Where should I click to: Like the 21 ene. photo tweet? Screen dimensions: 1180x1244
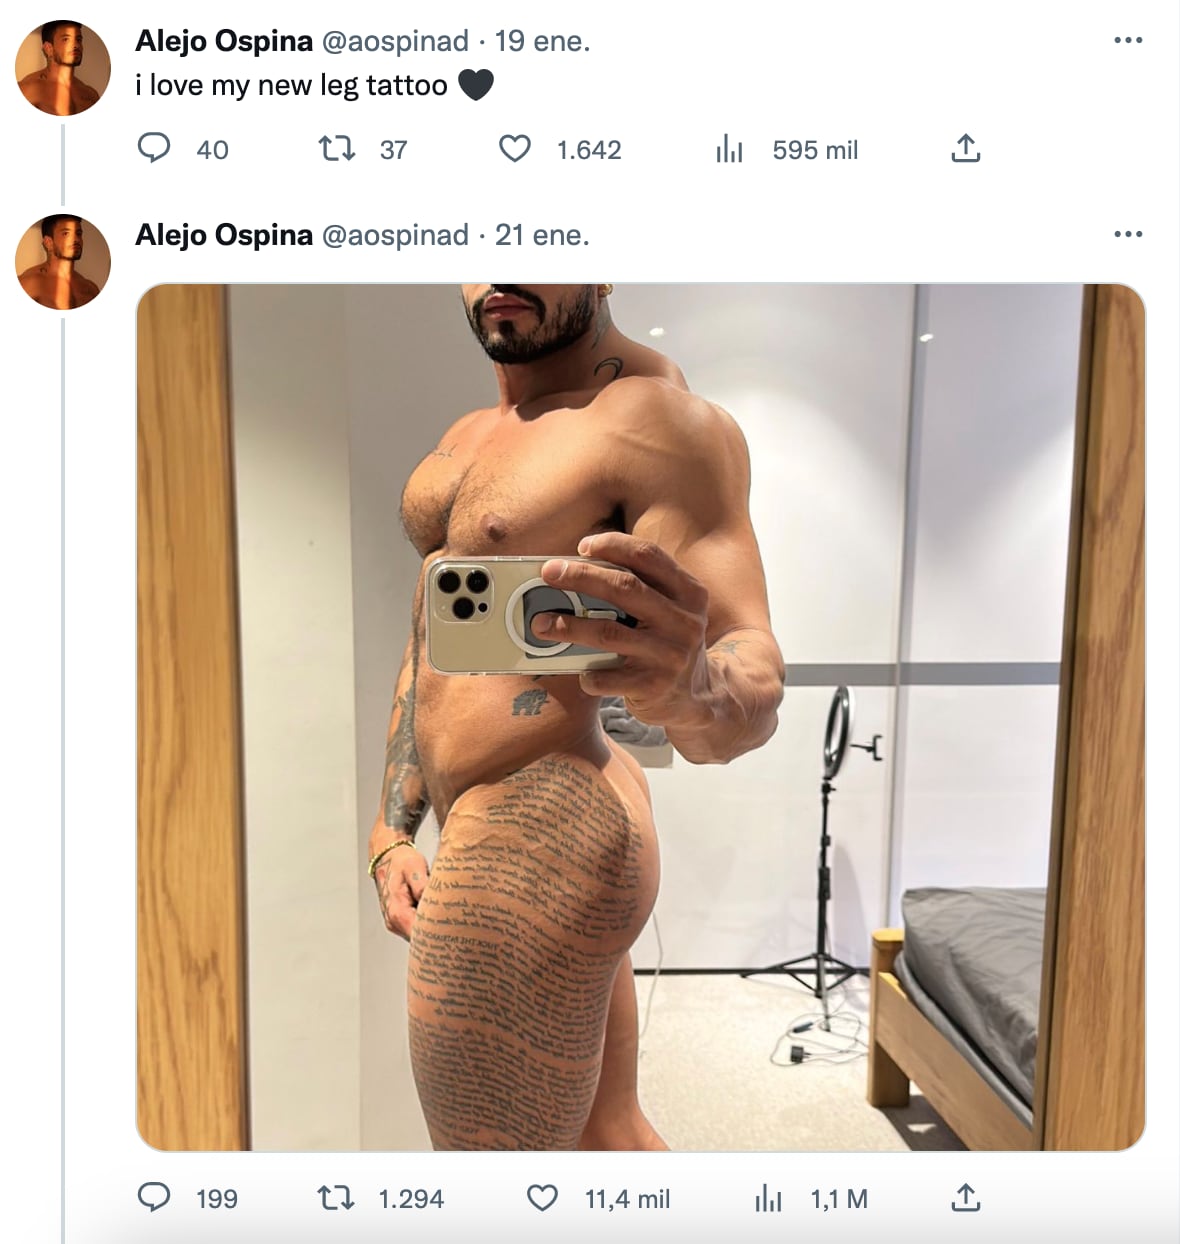click(542, 1198)
